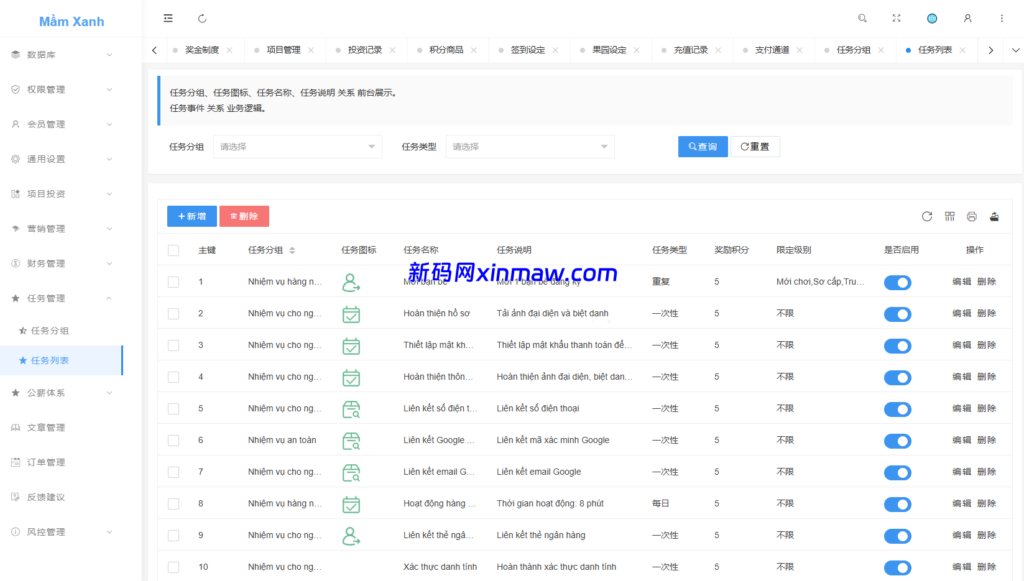Open the 任务分组 filter dropdown
The height and width of the screenshot is (581, 1024).
pos(298,147)
